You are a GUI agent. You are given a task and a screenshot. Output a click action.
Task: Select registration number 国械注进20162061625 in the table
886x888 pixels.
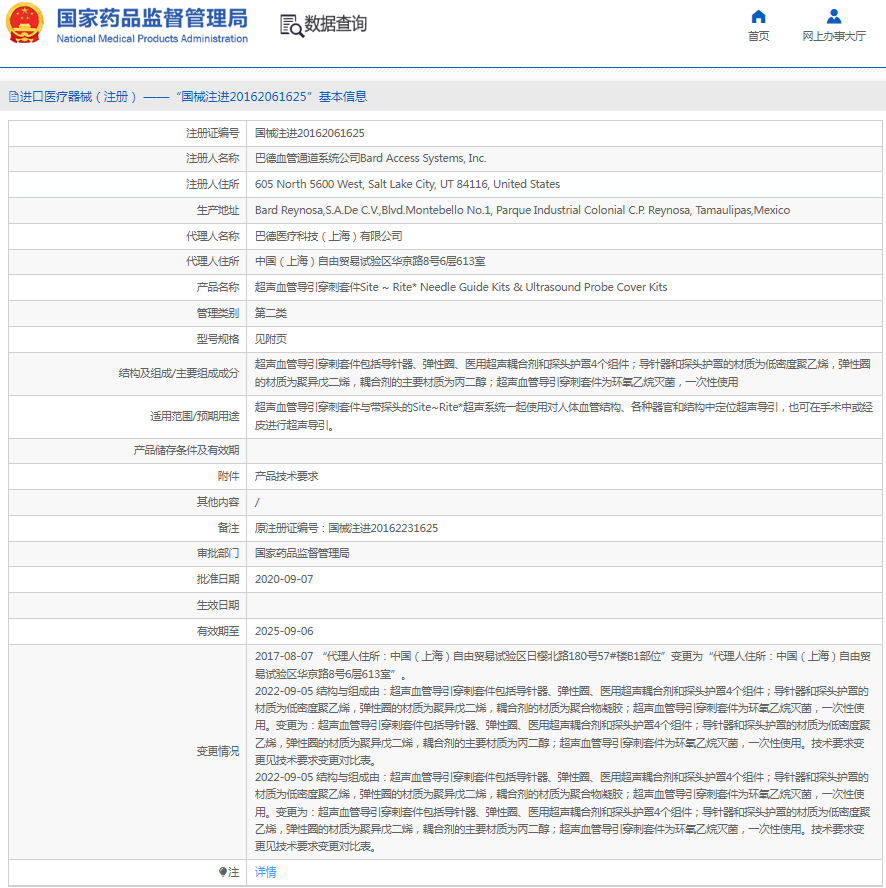[309, 133]
